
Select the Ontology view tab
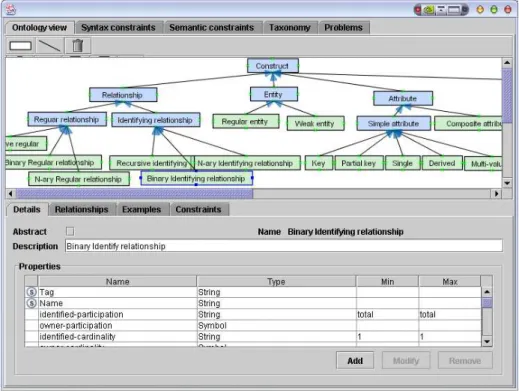coord(39,28)
